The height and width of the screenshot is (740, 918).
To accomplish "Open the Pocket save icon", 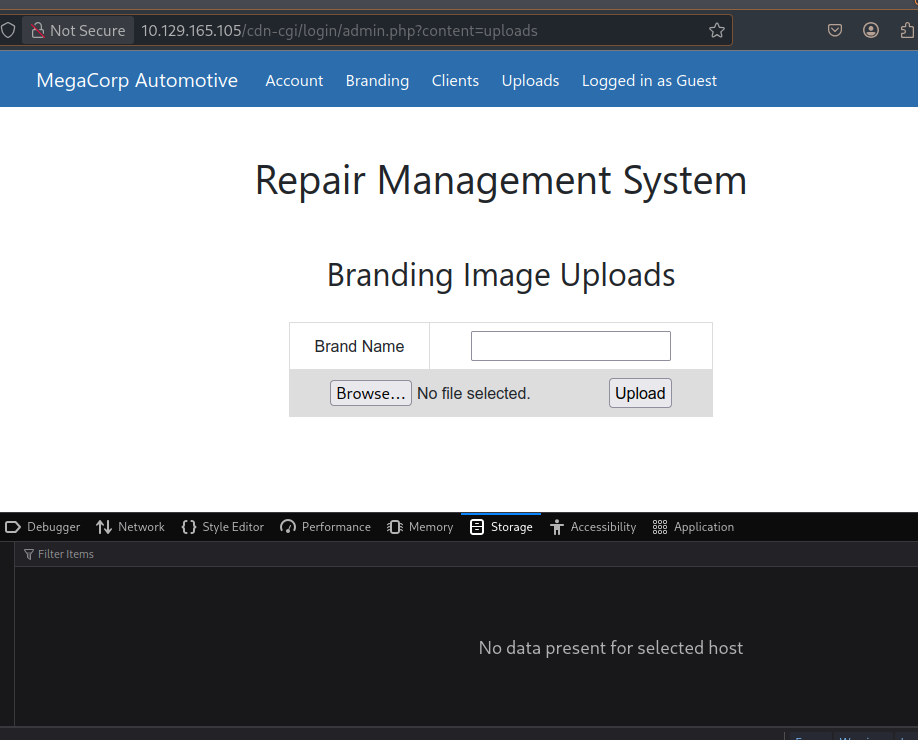I will [835, 30].
